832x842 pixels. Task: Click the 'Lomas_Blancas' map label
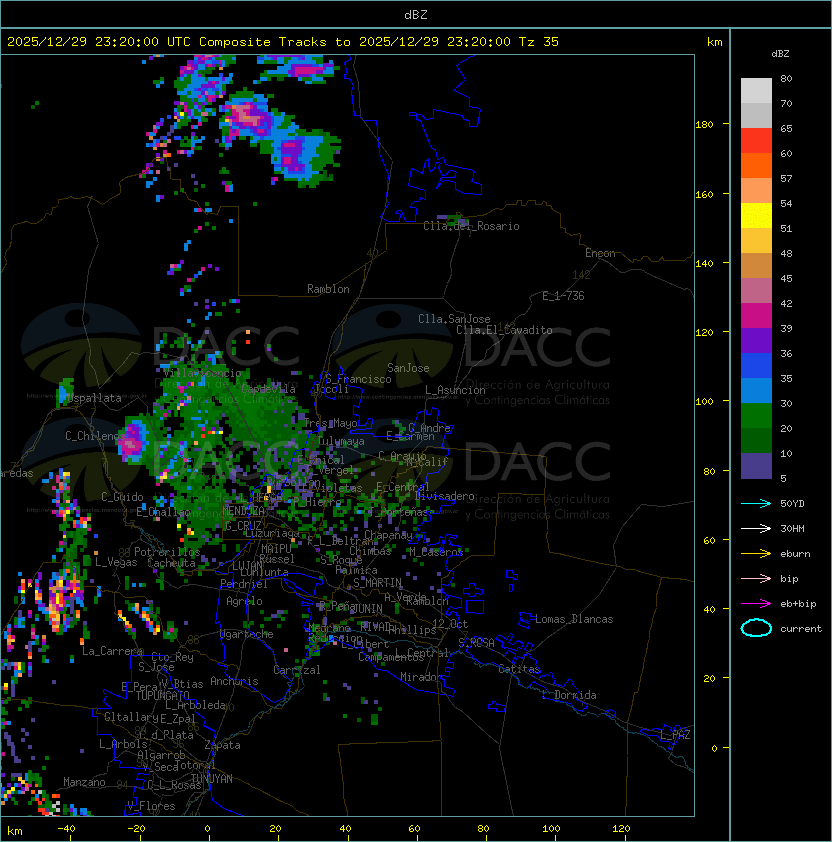[x=574, y=619]
